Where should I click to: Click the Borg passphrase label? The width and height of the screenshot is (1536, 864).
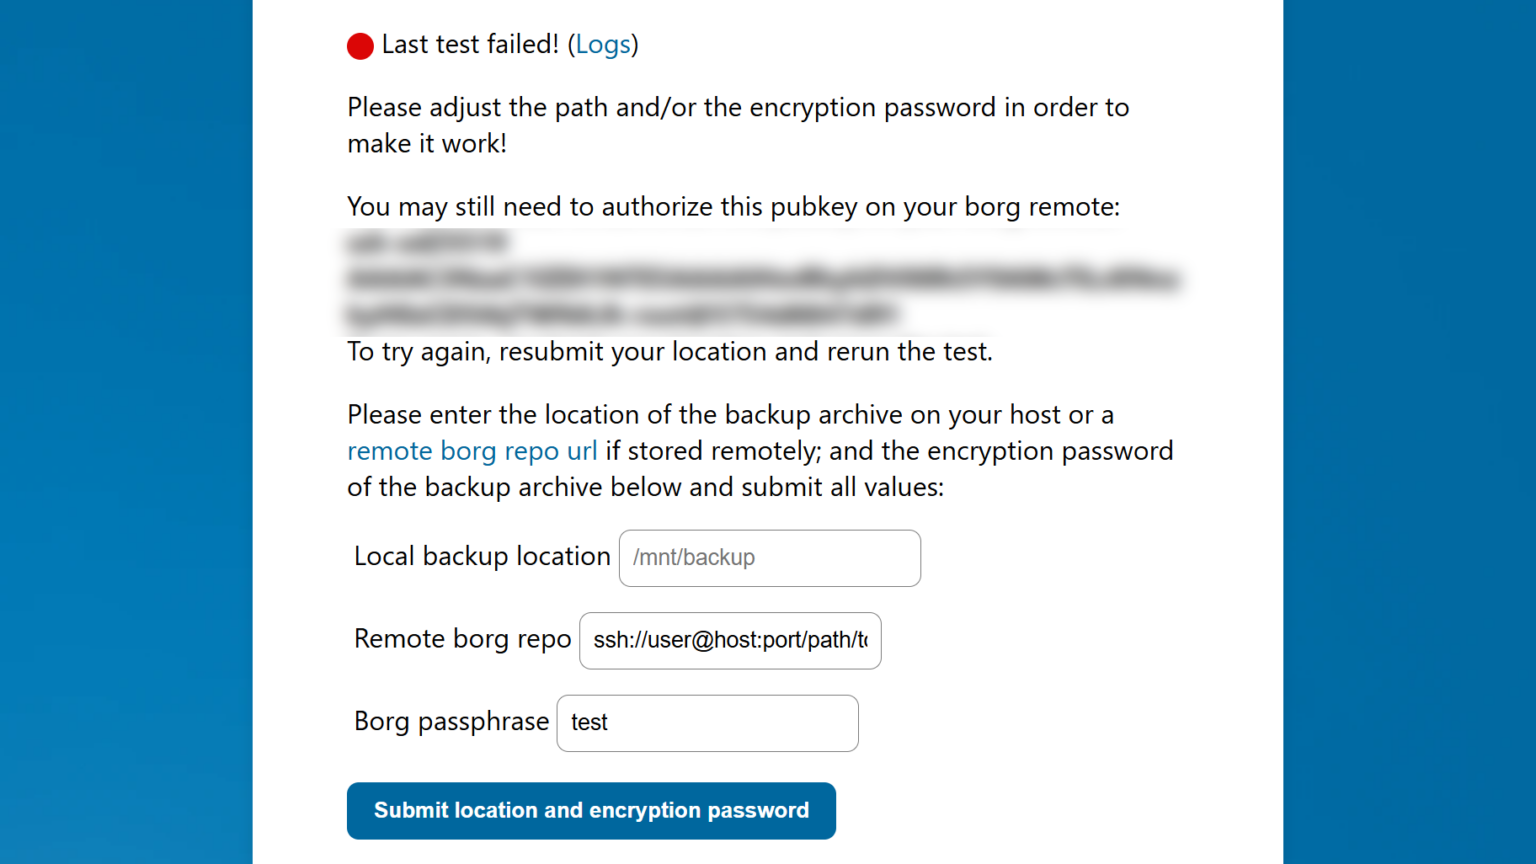(x=451, y=722)
